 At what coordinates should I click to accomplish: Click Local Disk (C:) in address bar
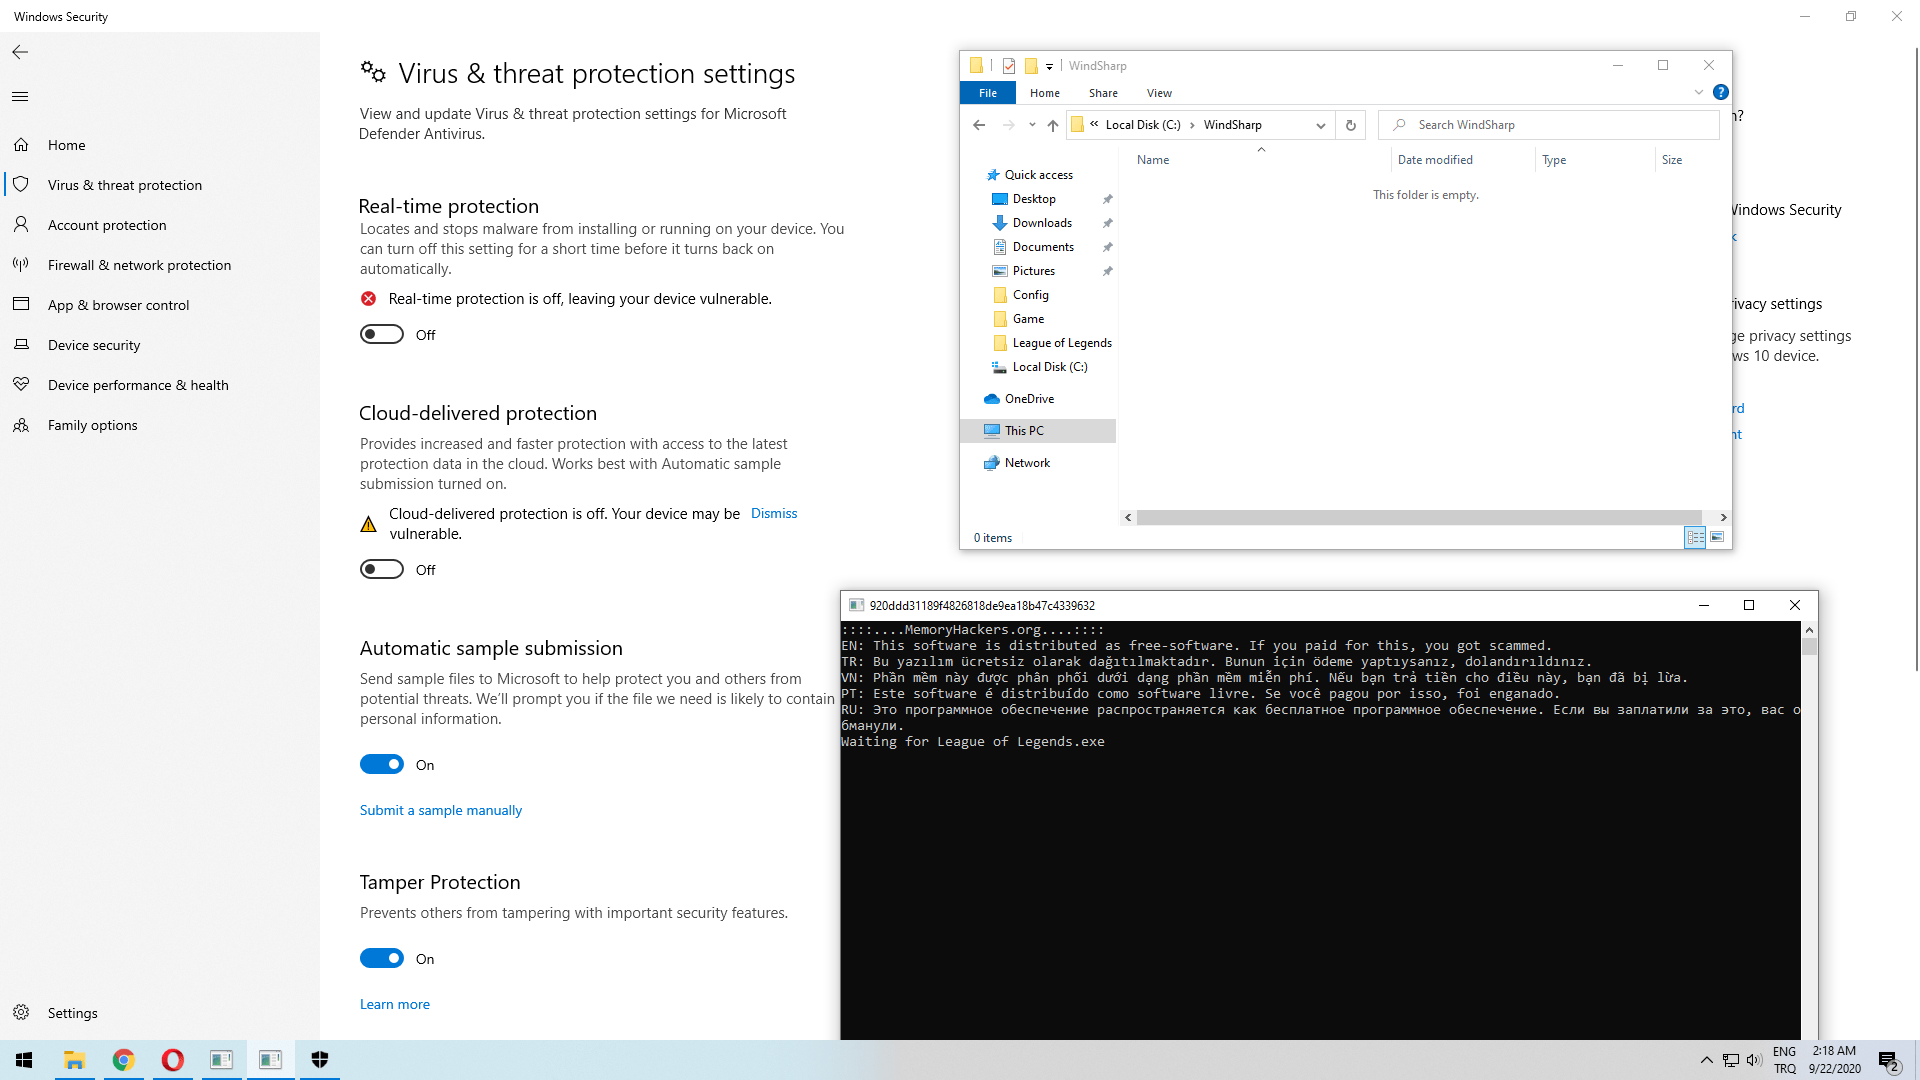(1143, 125)
